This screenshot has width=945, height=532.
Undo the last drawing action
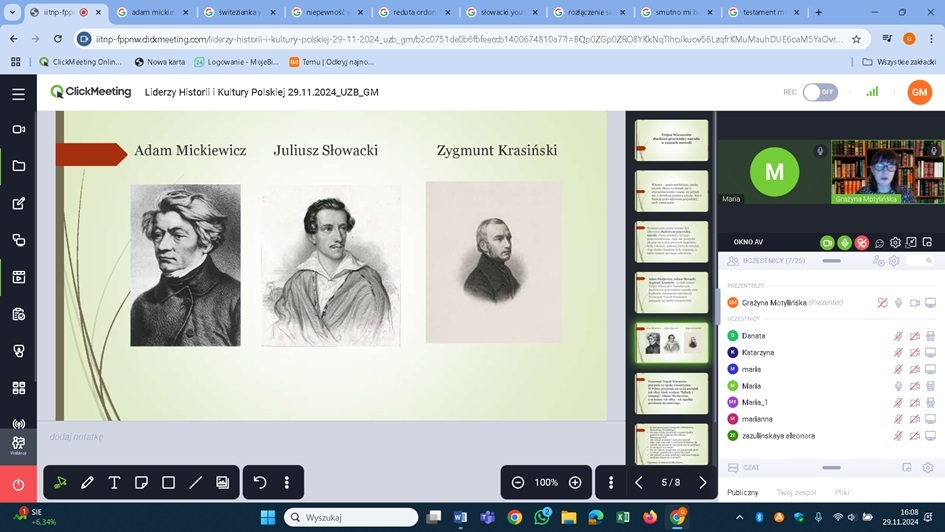tap(260, 483)
